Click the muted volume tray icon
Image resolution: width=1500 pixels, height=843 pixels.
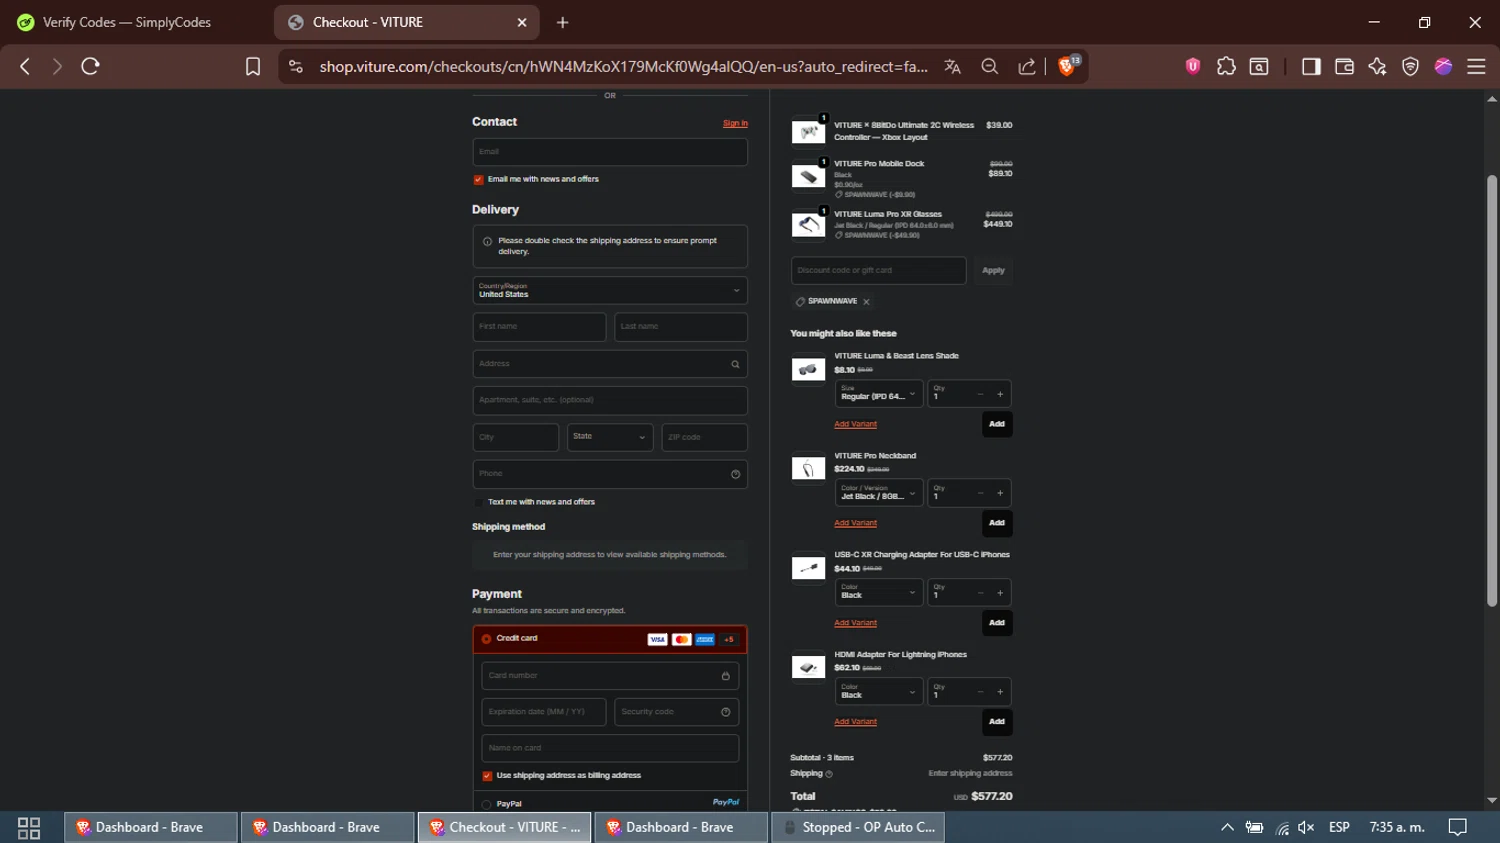[x=1306, y=827]
